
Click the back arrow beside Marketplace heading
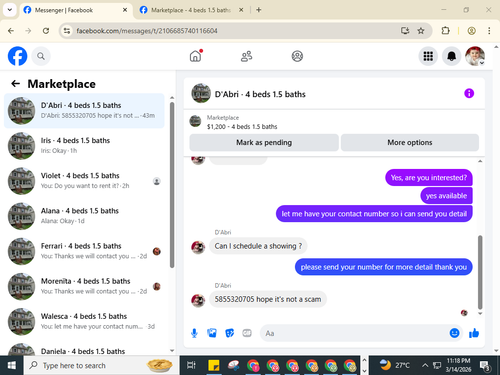click(x=16, y=84)
